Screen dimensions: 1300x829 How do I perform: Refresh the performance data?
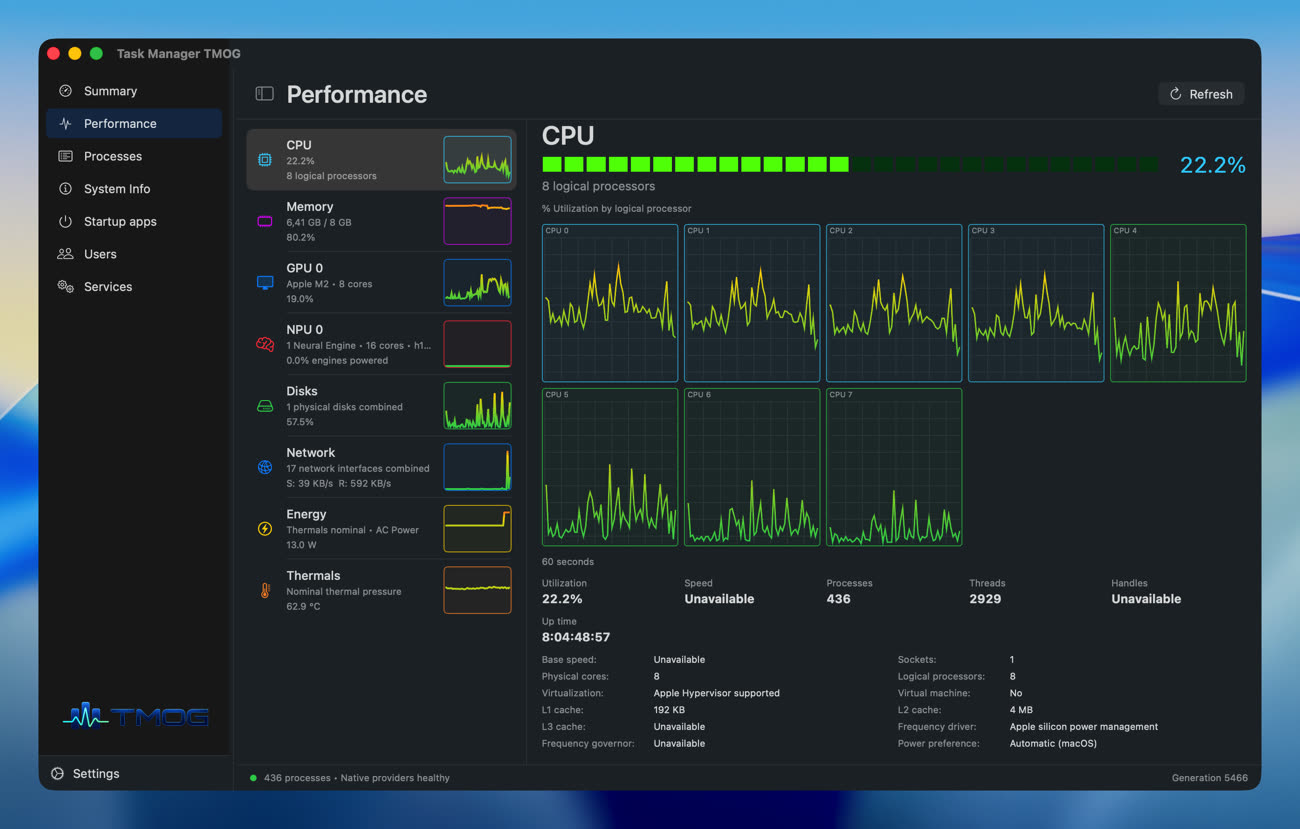click(1201, 94)
